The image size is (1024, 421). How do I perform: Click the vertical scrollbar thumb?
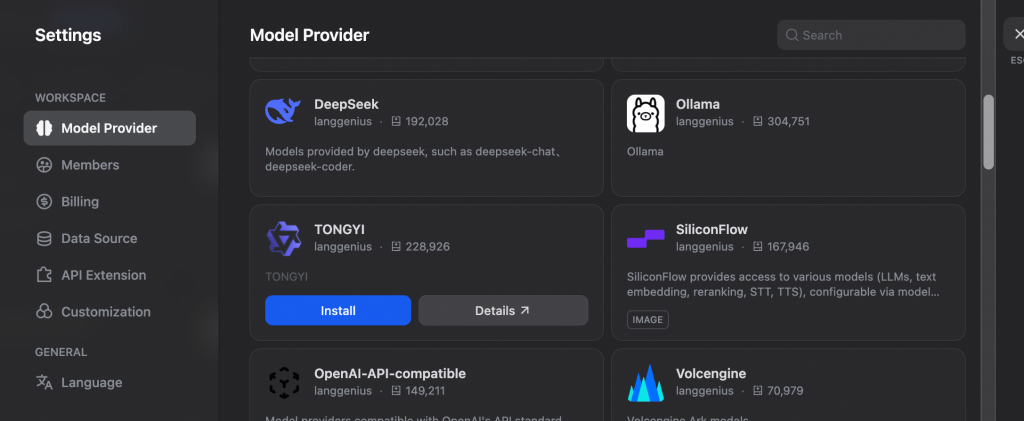tap(989, 132)
